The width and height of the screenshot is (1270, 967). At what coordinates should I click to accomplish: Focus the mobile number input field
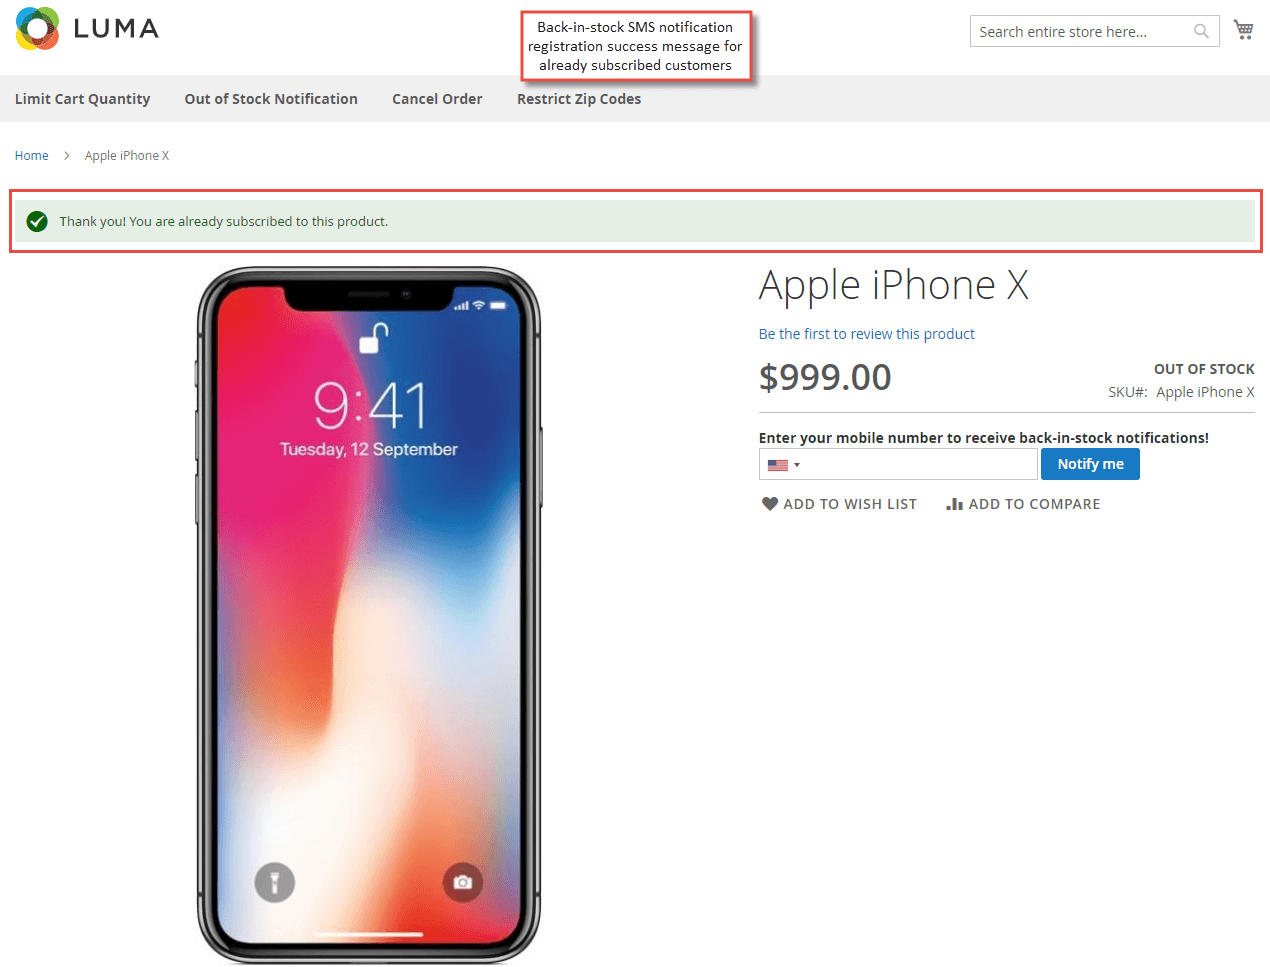coord(920,464)
